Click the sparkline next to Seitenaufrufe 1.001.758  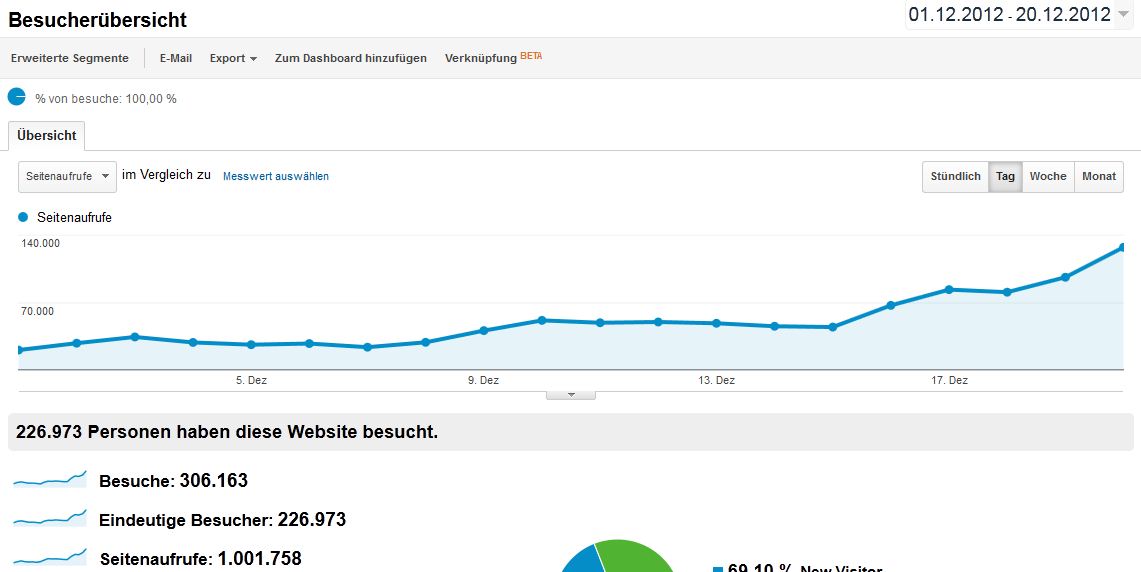50,557
